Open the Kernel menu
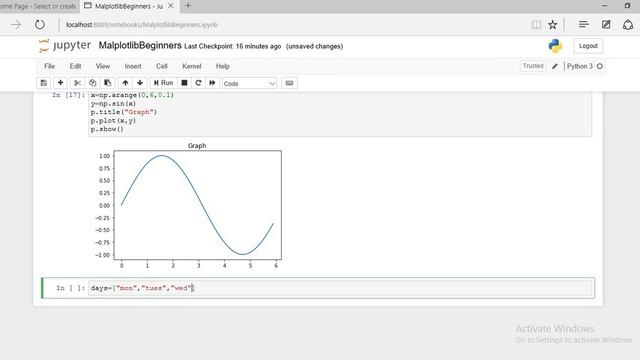 tap(192, 66)
